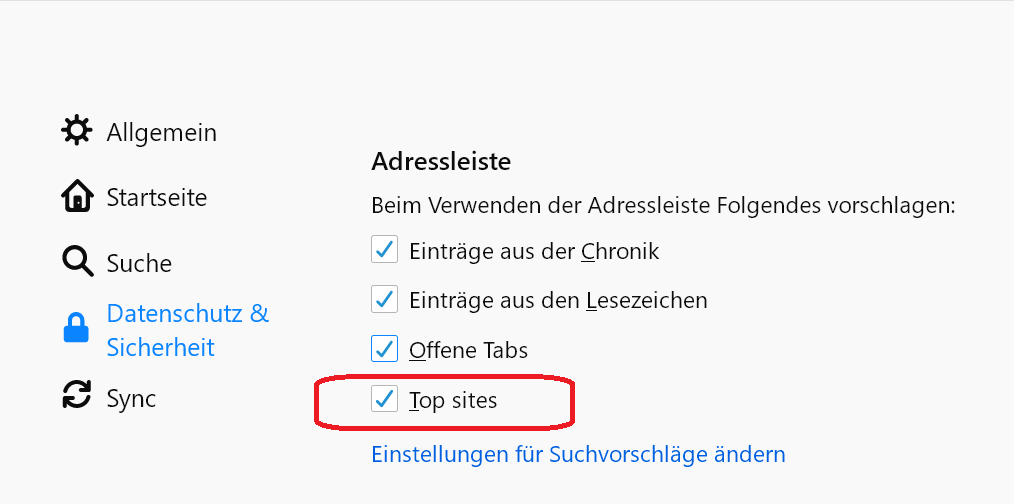Screen dimensions: 1014x504
Task: Click the Adressleiste section heading
Action: (441, 161)
